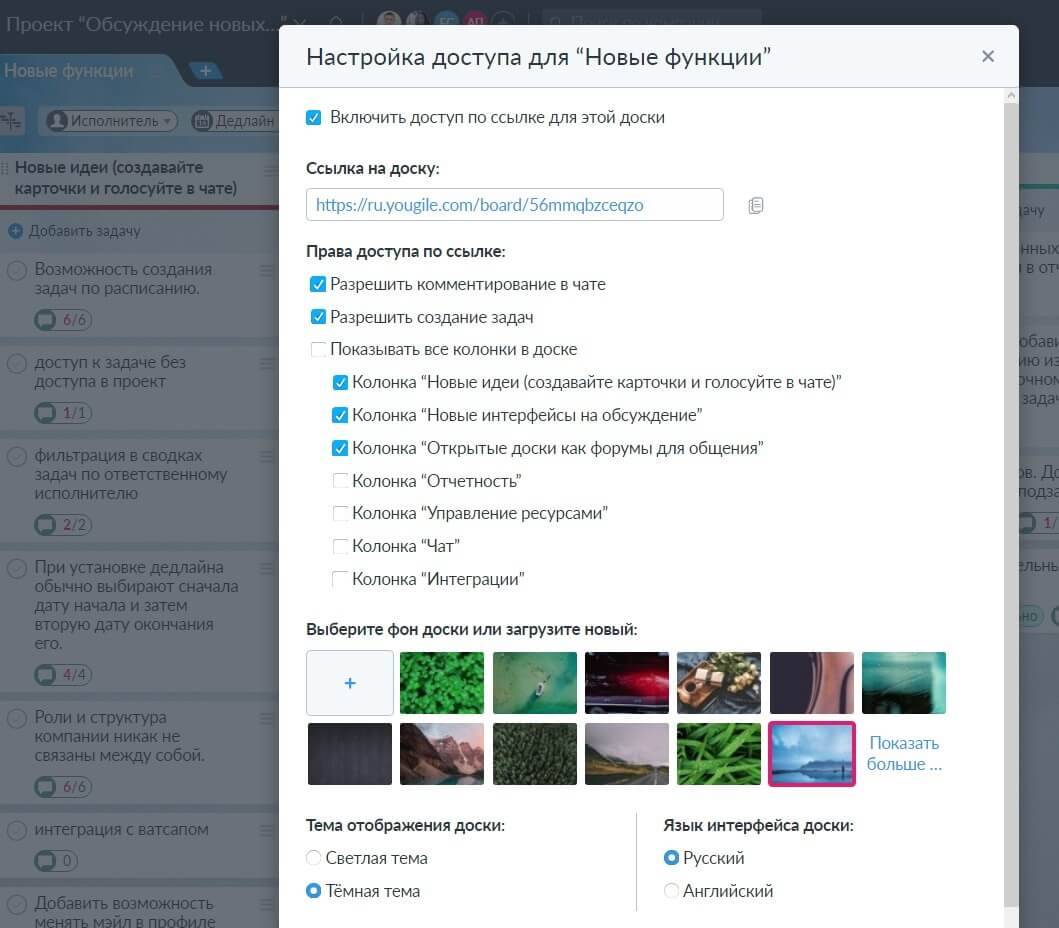Enable Показывать все колонки в доске

(319, 350)
